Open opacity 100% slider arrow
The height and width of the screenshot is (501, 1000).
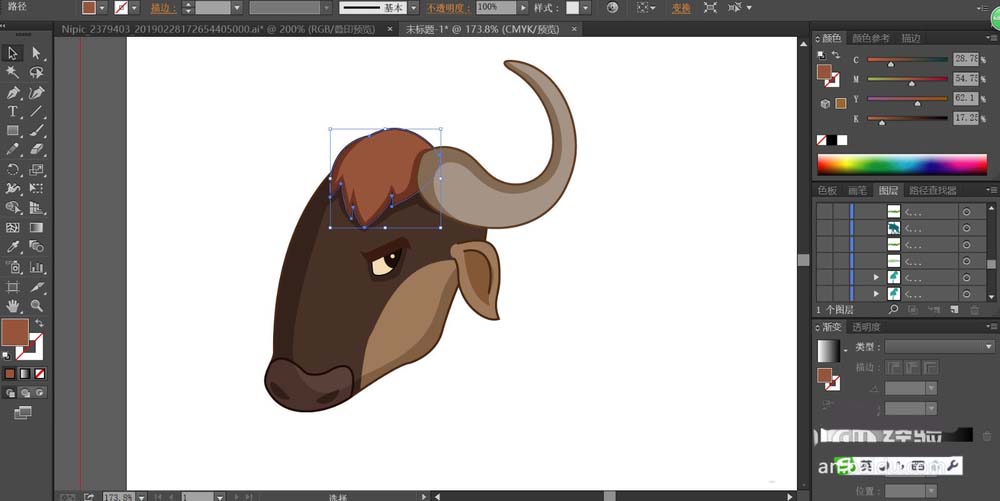click(524, 8)
